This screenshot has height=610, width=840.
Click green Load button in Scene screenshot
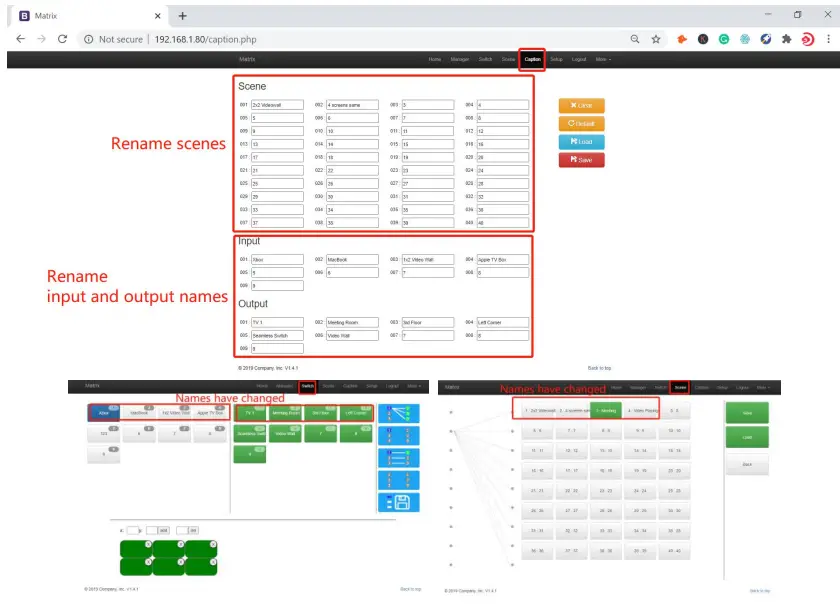point(747,437)
